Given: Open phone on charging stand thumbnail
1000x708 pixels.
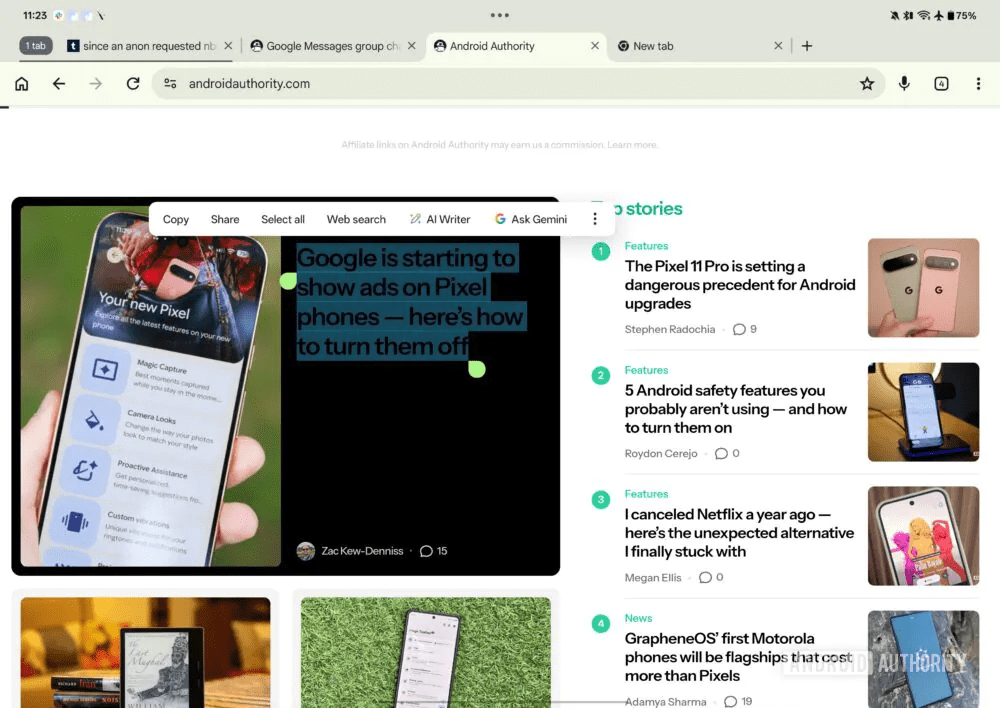Looking at the screenshot, I should coord(923,412).
